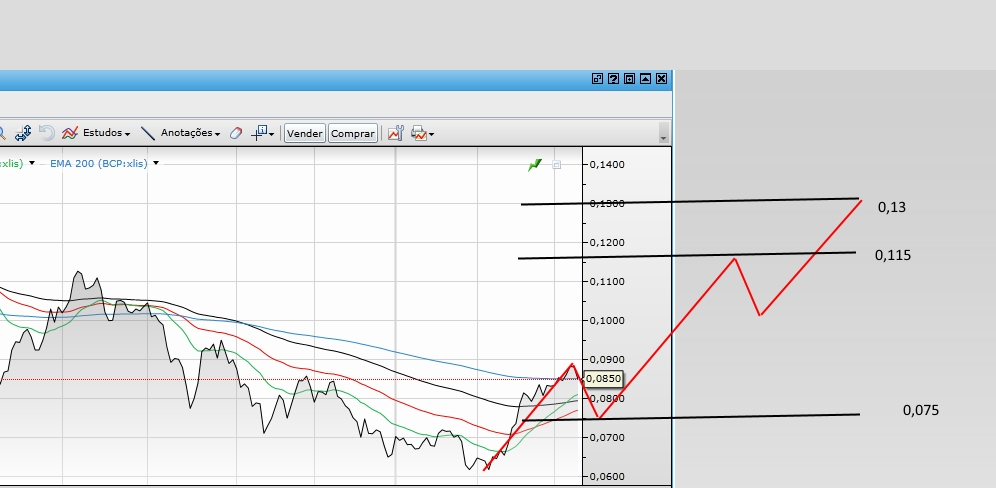
Task: Click the restore panel square icon
Action: (629, 79)
